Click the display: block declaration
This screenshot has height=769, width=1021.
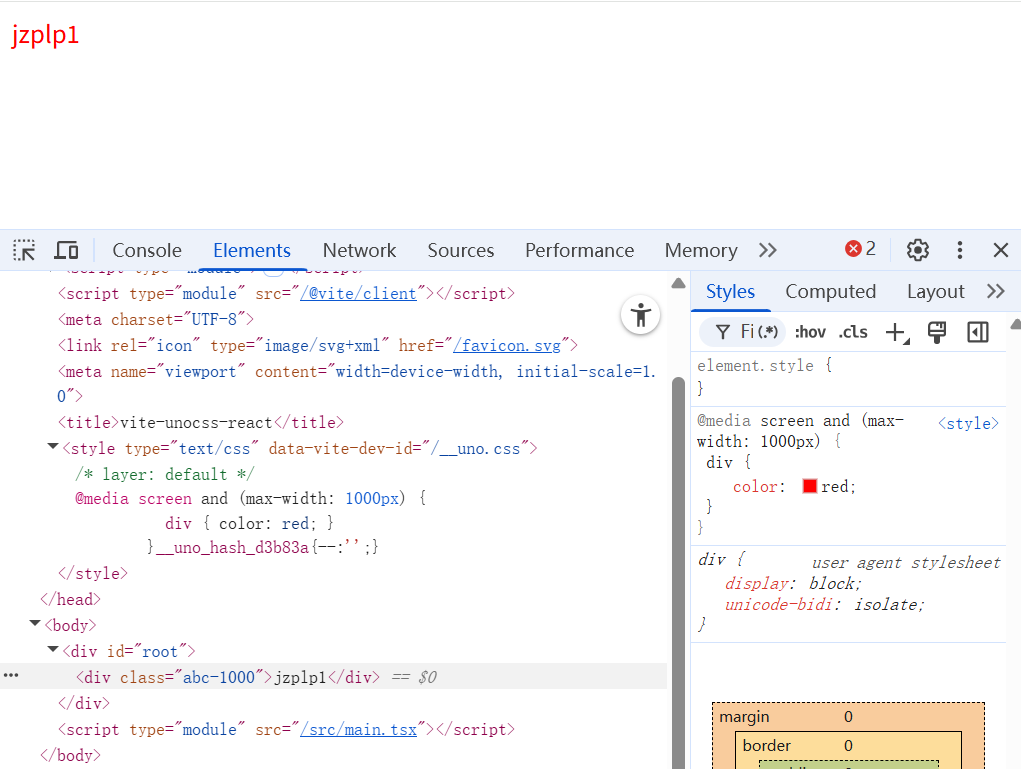pos(793,583)
